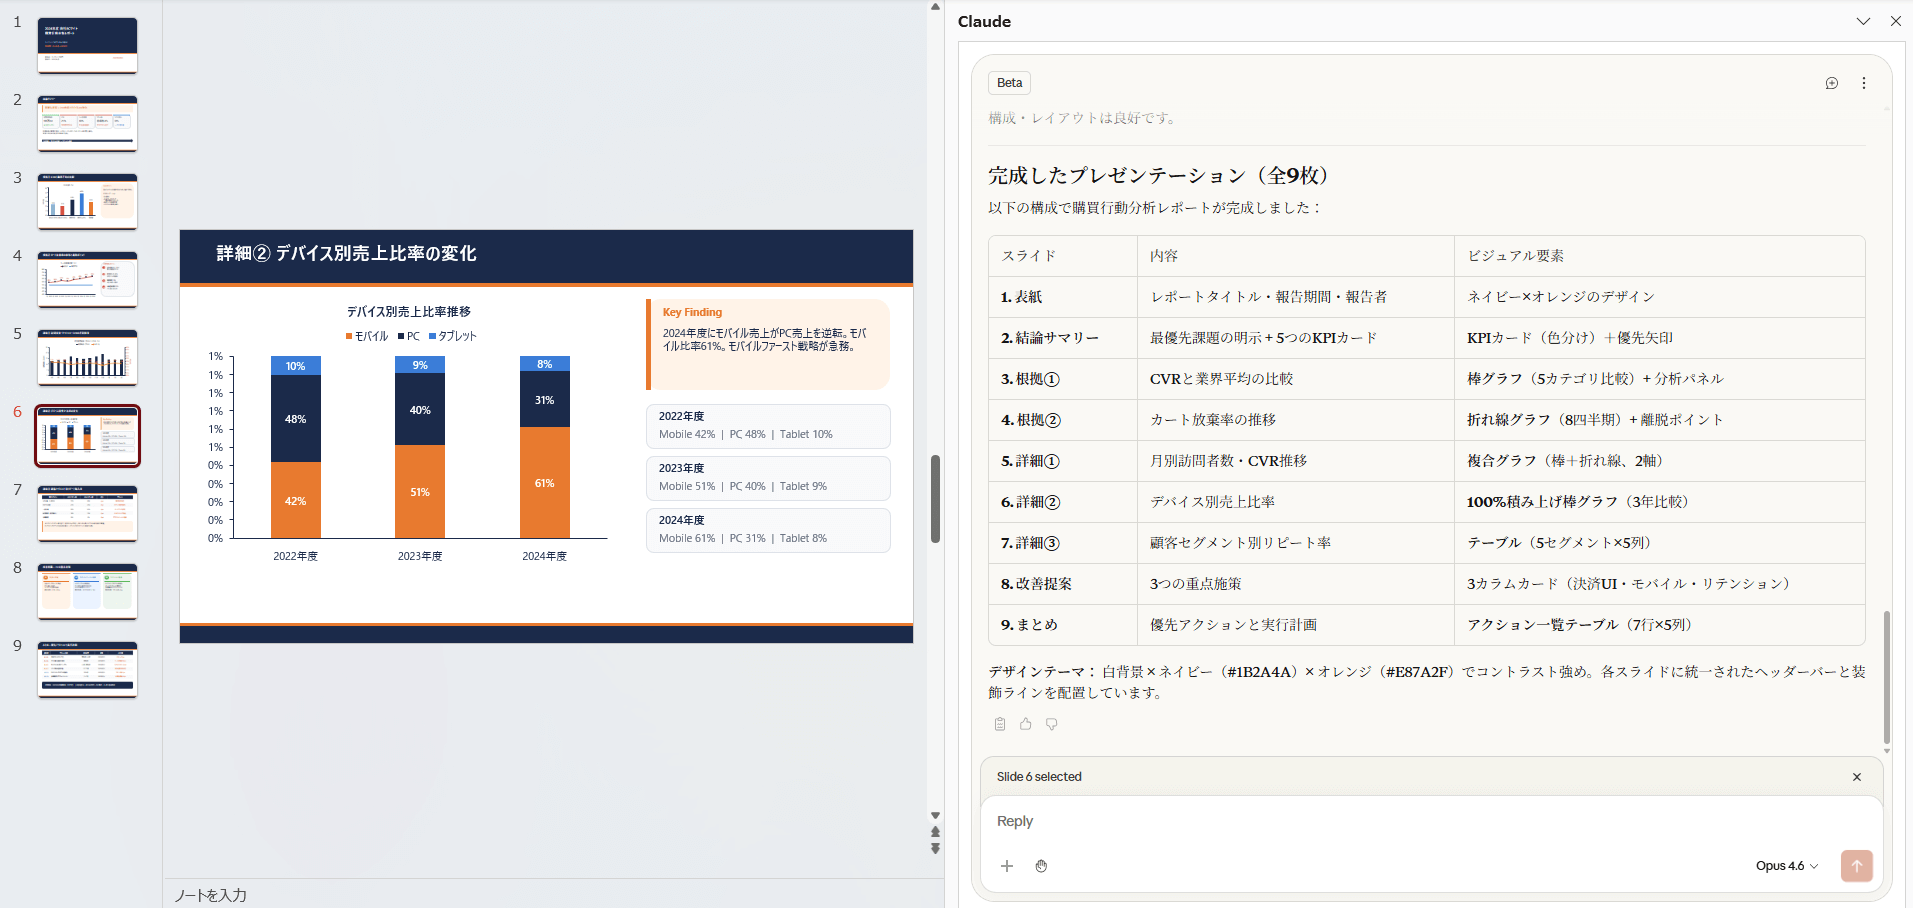Expand the Claude pane options chevron

click(1863, 21)
